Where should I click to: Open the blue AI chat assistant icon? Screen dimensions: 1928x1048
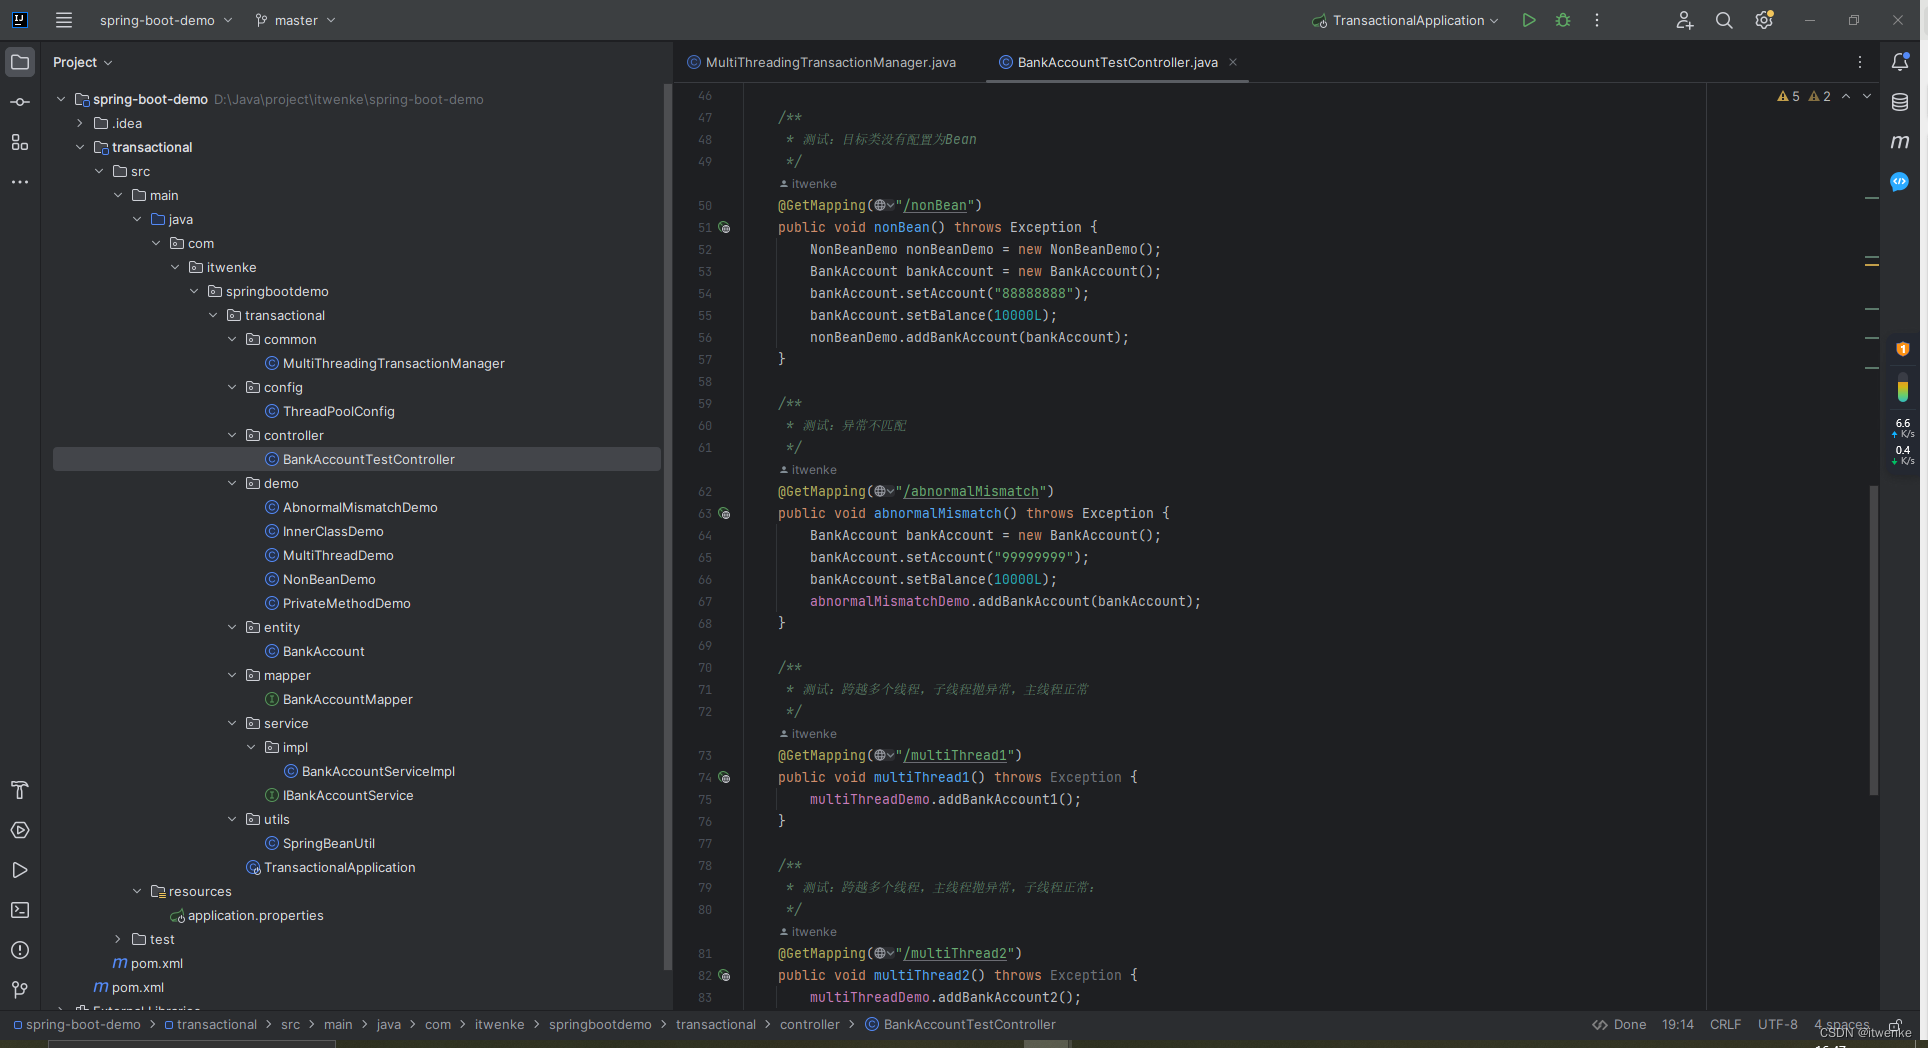click(x=1900, y=182)
